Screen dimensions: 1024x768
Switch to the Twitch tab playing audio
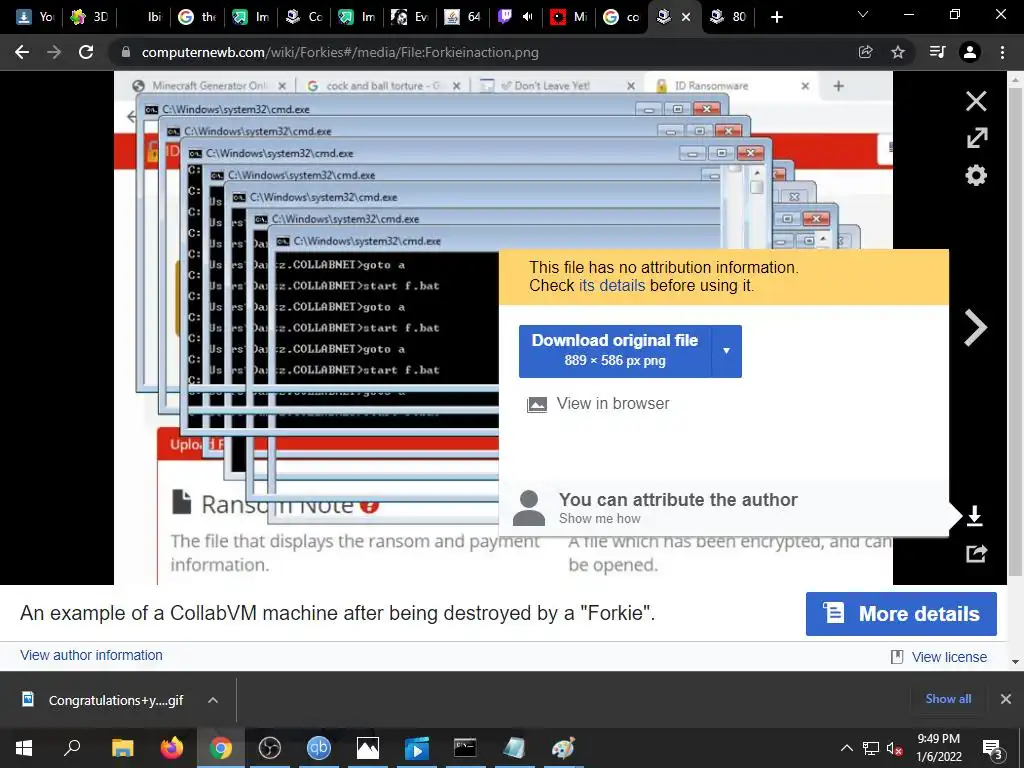pyautogui.click(x=515, y=17)
